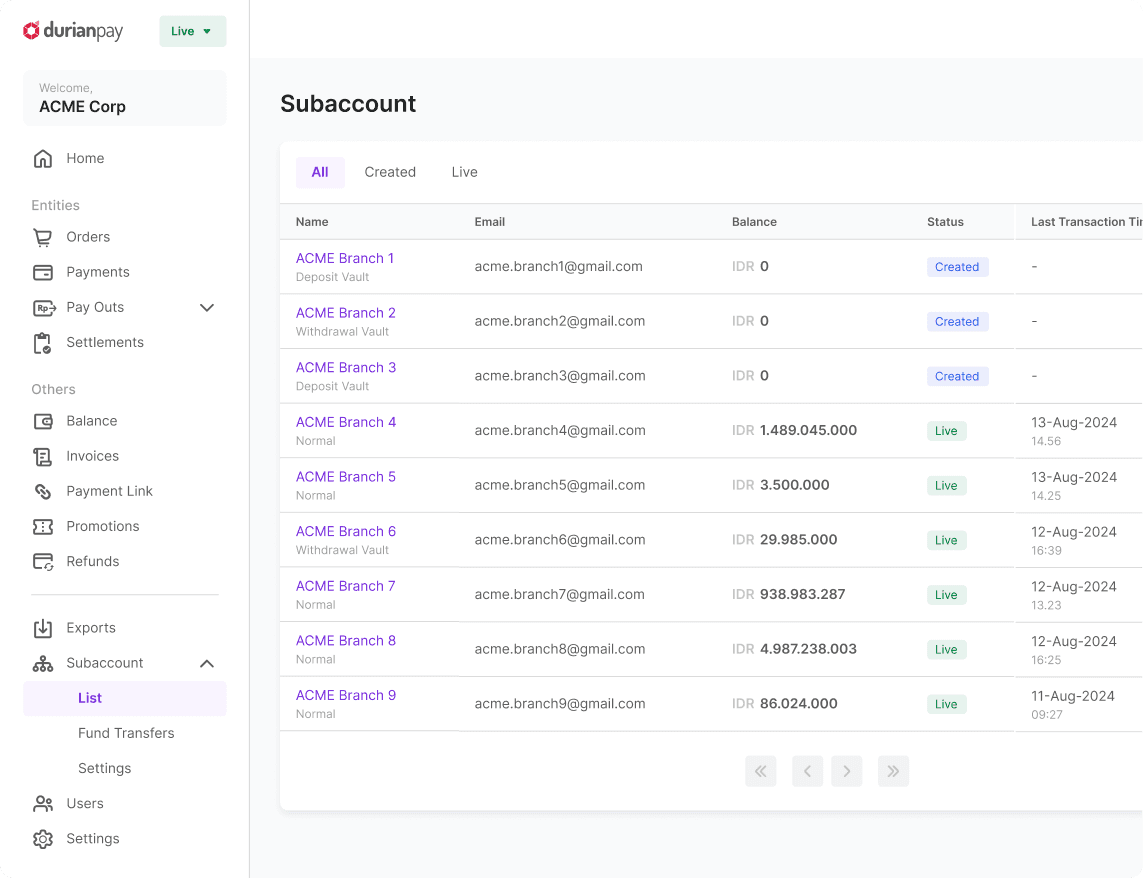Open Settlements menu item
The height and width of the screenshot is (878, 1143).
pos(105,342)
